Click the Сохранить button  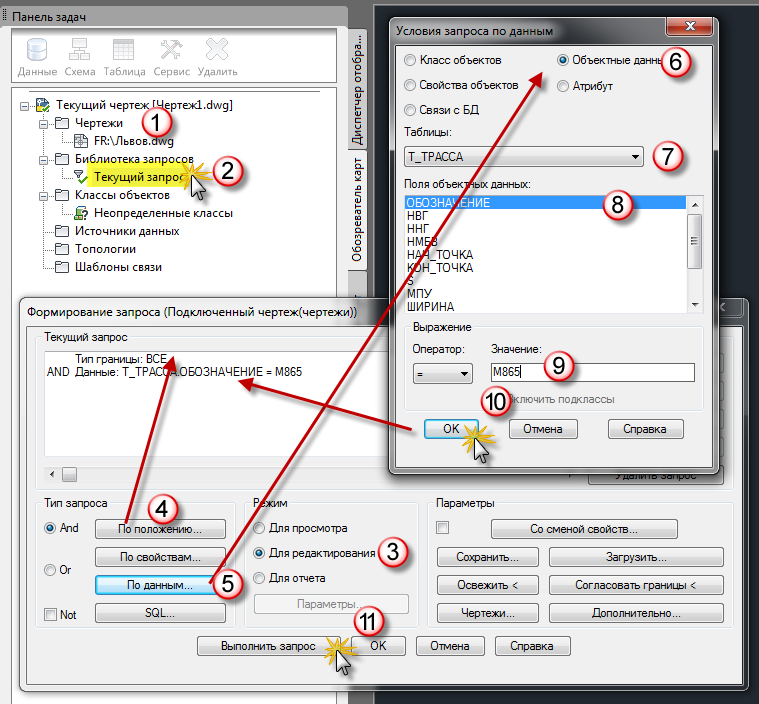[x=487, y=557]
